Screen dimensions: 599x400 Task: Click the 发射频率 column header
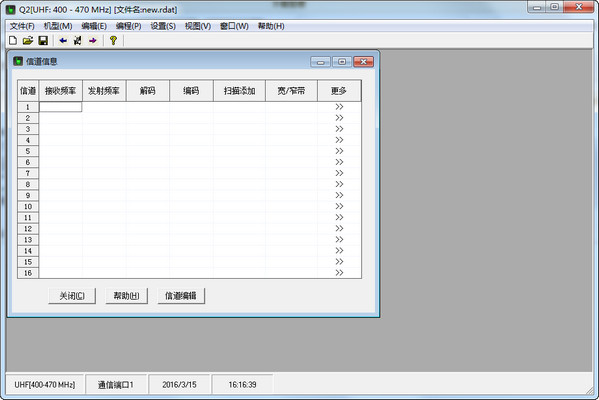104,91
